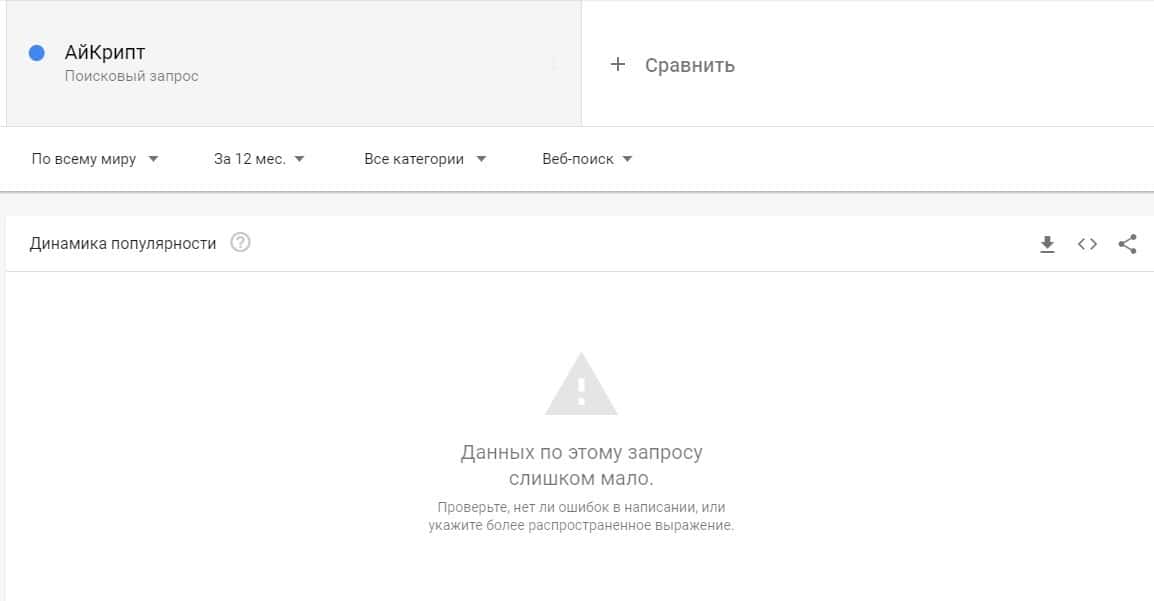Click the Данных по этому запросу message
This screenshot has width=1154, height=601.
pos(581,465)
